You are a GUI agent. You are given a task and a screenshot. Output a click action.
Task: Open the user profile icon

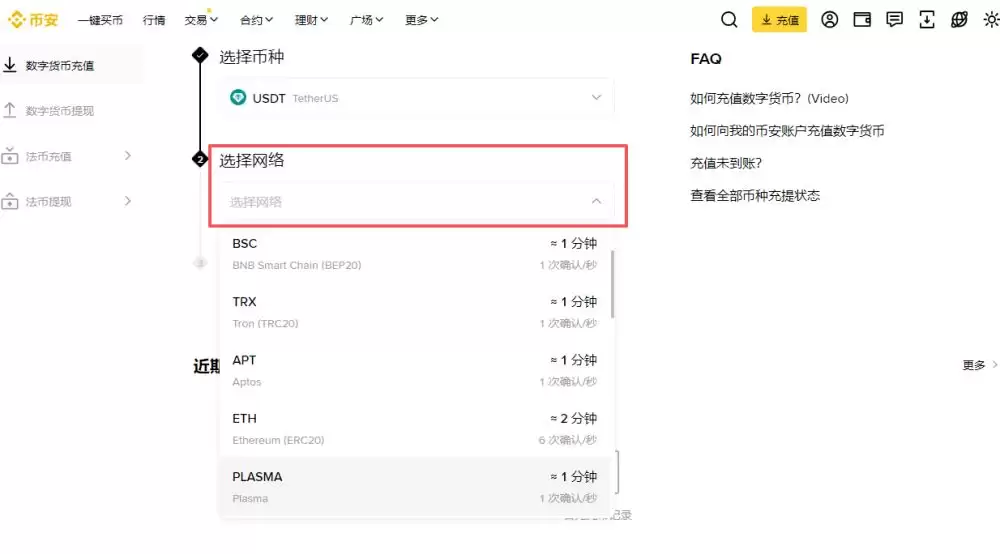point(829,20)
